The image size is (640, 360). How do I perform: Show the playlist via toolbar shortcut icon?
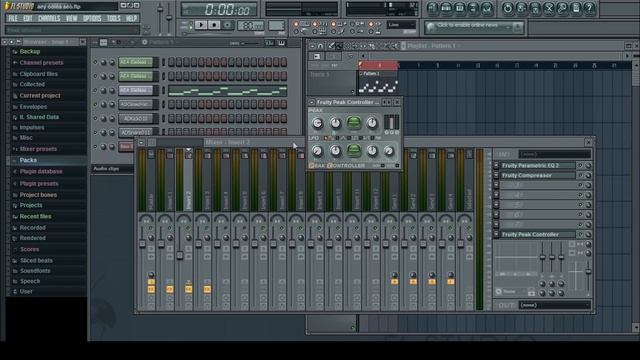pyautogui.click(x=433, y=8)
